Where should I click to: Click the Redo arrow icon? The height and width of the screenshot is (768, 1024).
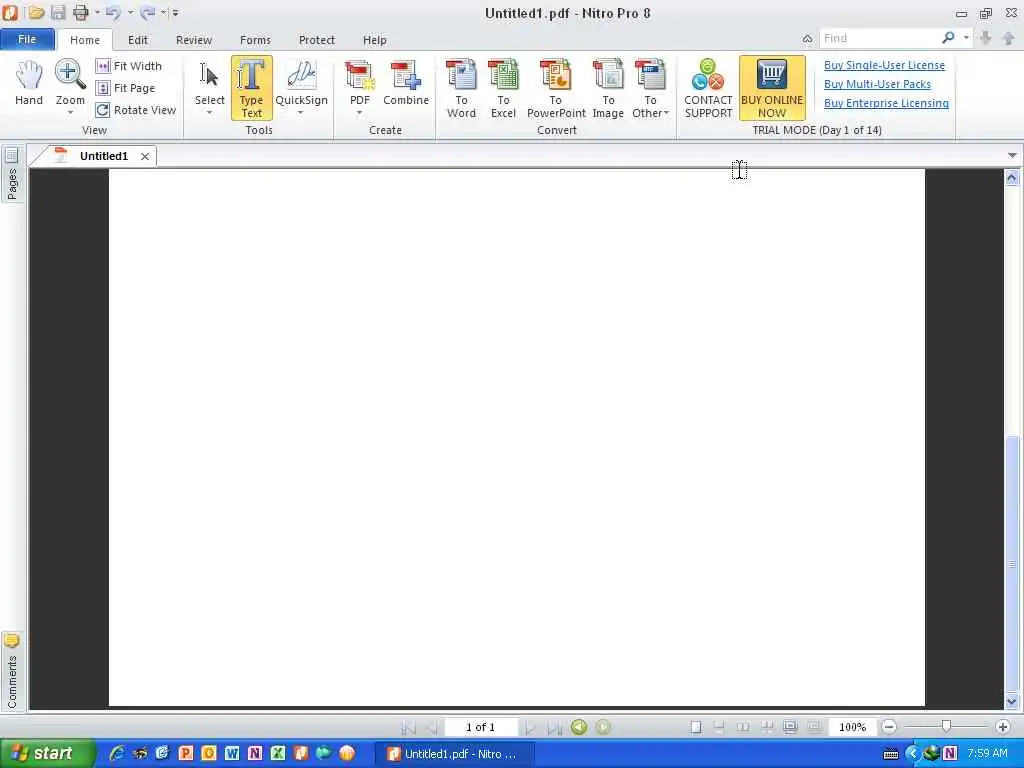tap(147, 12)
